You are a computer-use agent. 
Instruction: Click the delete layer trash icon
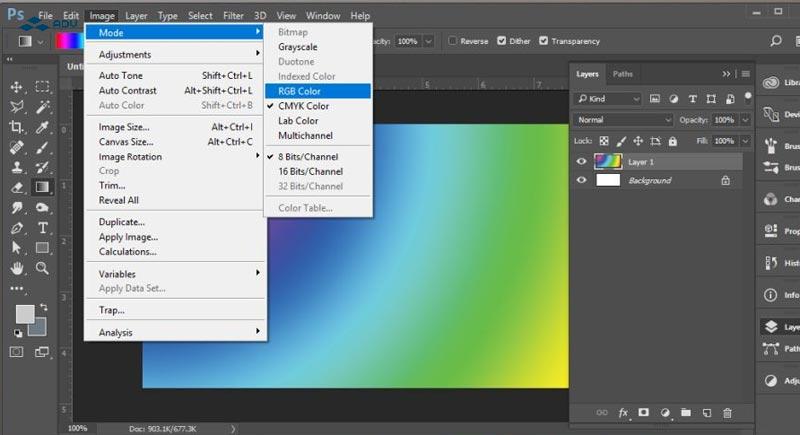click(x=727, y=412)
